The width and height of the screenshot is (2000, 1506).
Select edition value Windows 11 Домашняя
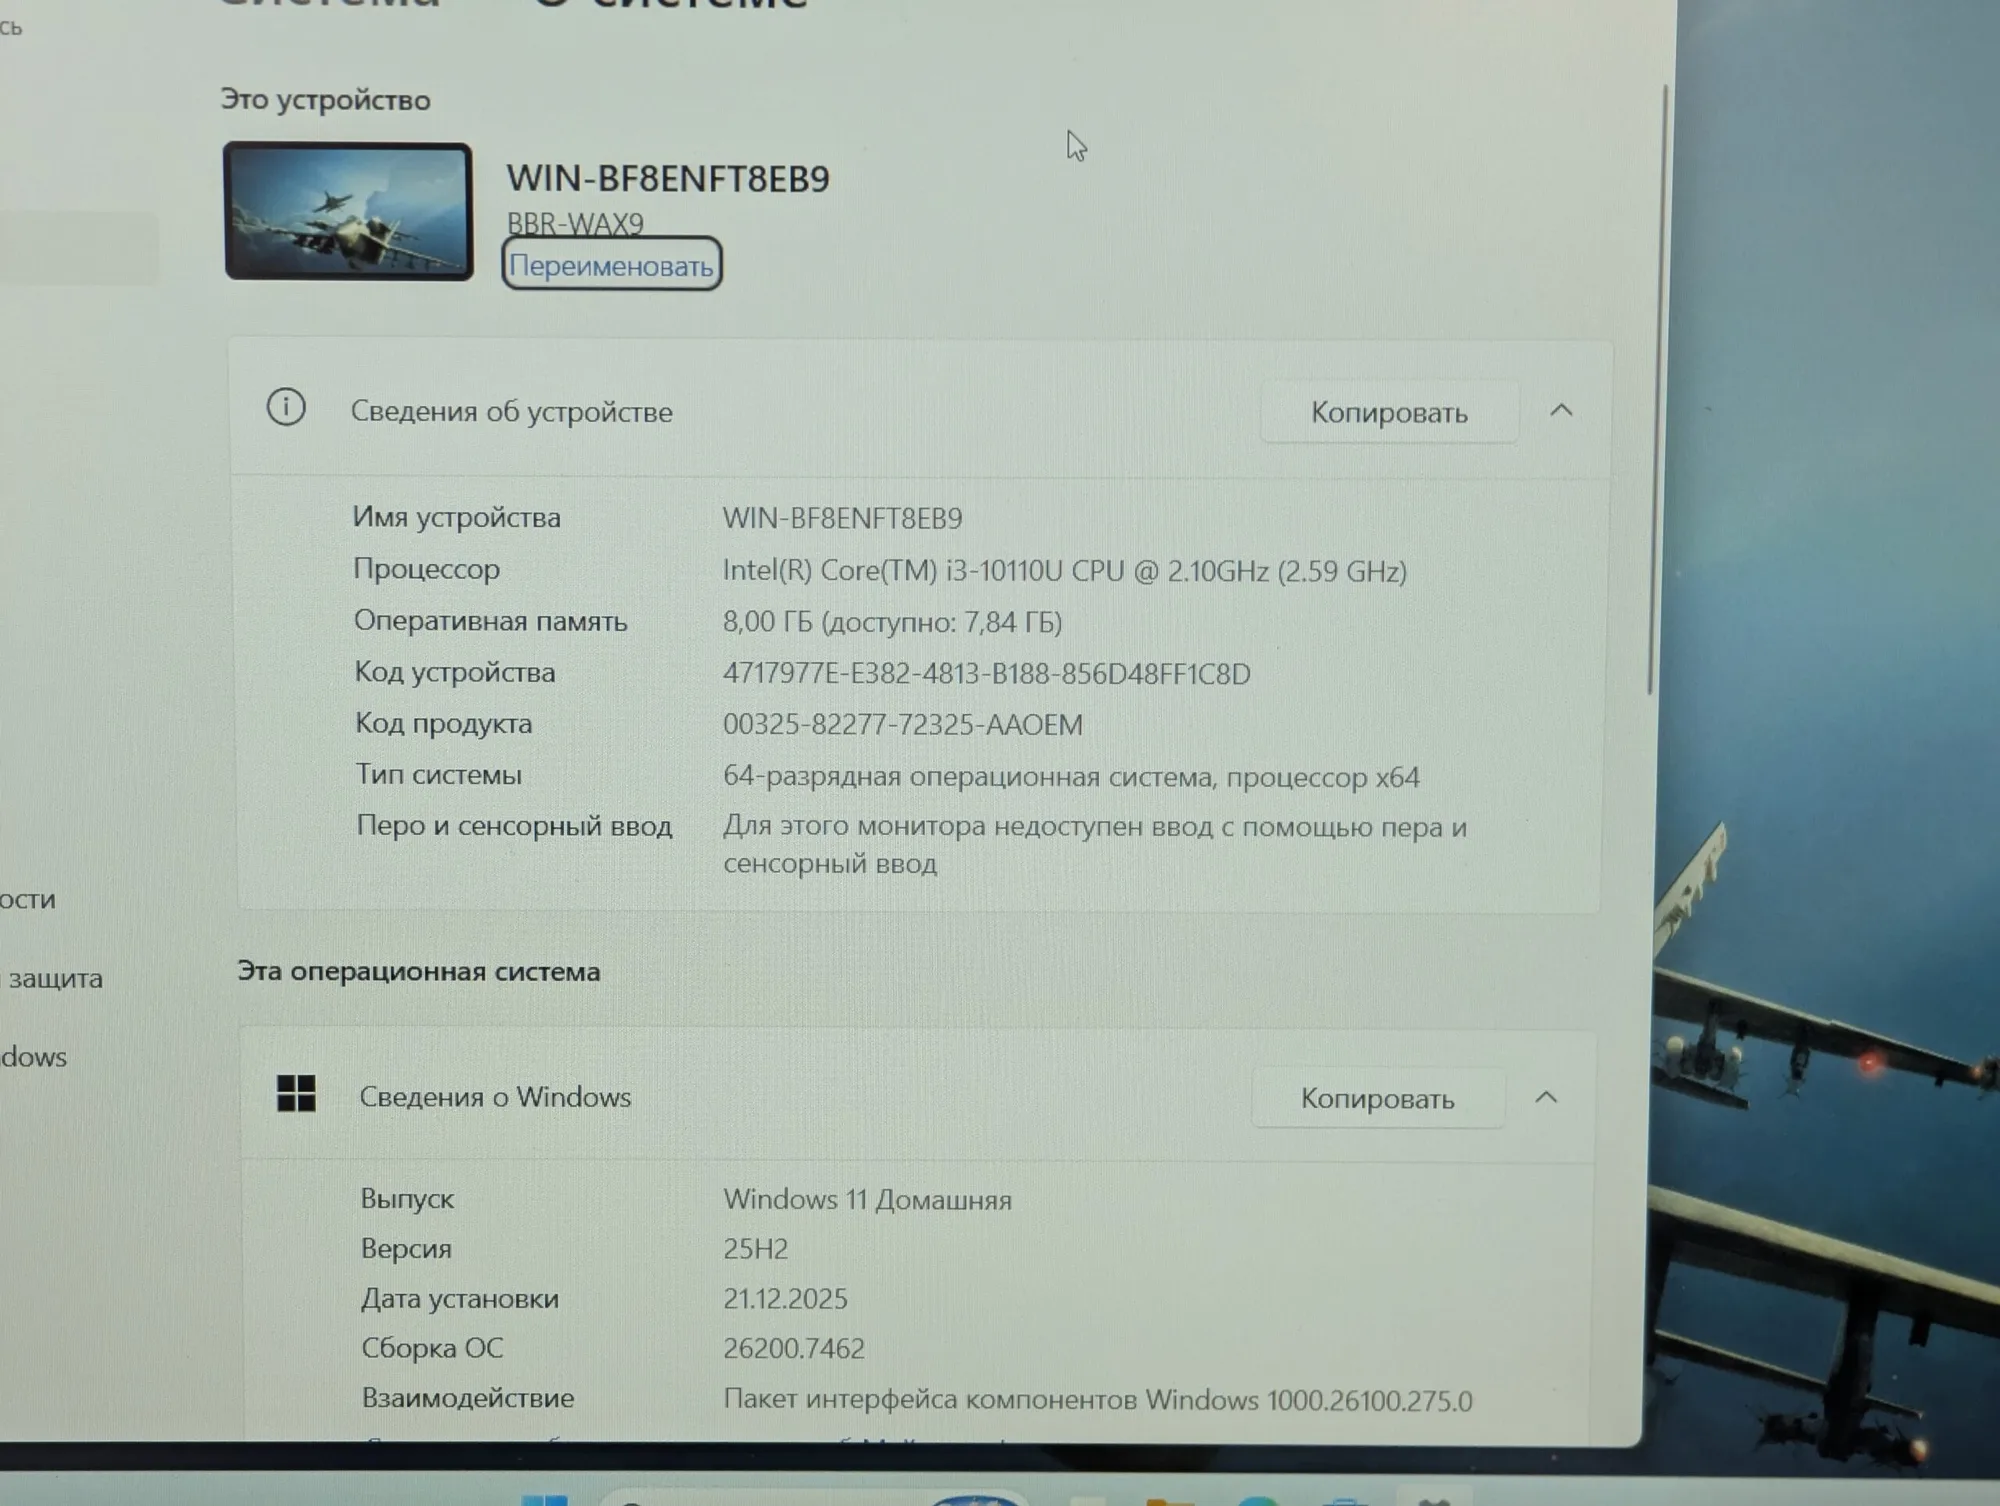click(868, 1199)
